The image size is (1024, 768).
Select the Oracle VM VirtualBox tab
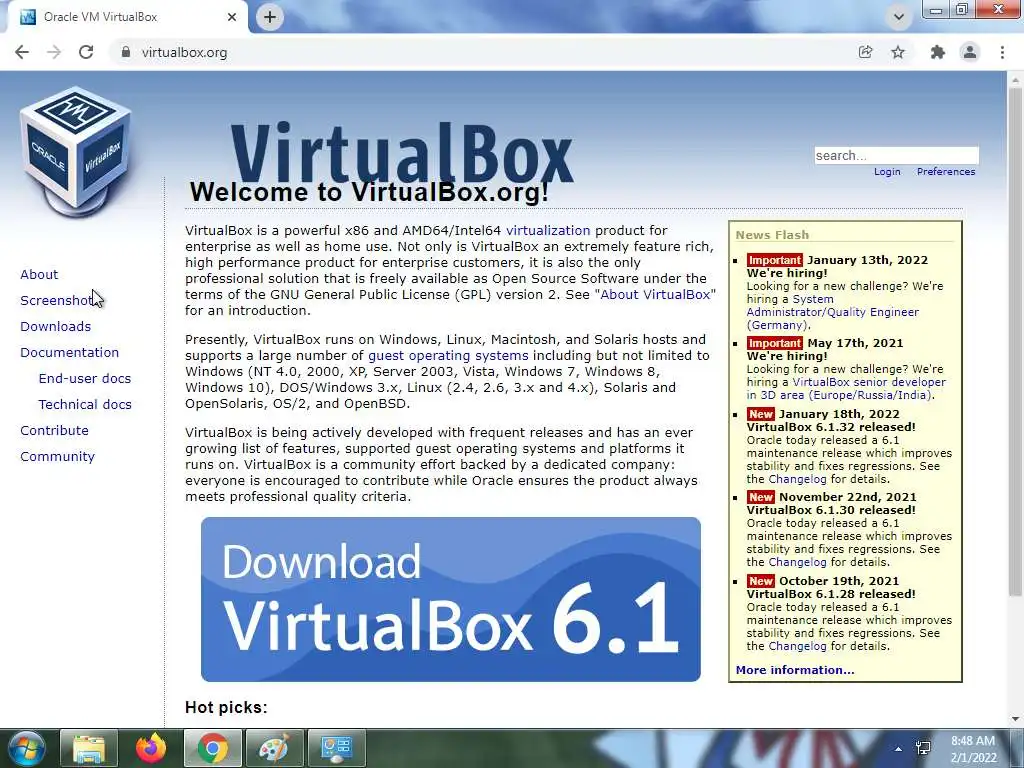124,17
